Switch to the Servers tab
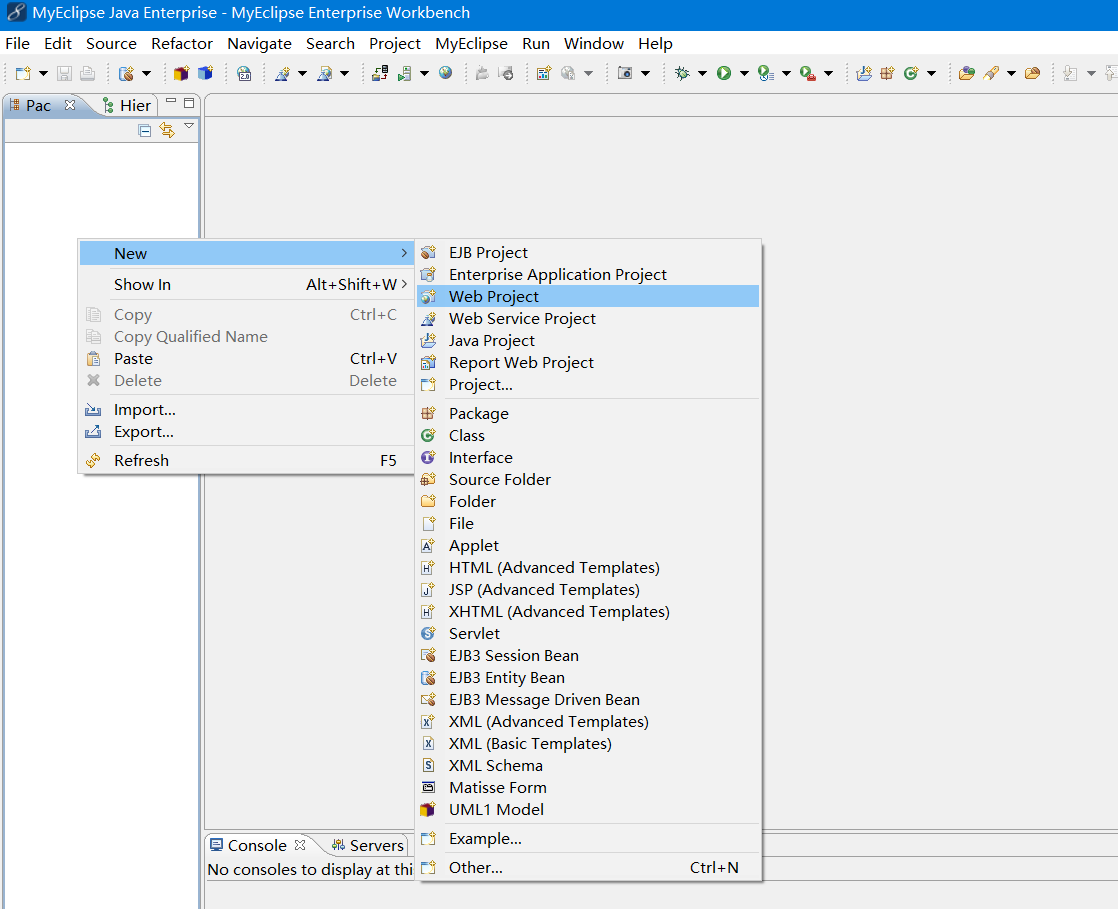Image resolution: width=1118 pixels, height=909 pixels. 368,846
